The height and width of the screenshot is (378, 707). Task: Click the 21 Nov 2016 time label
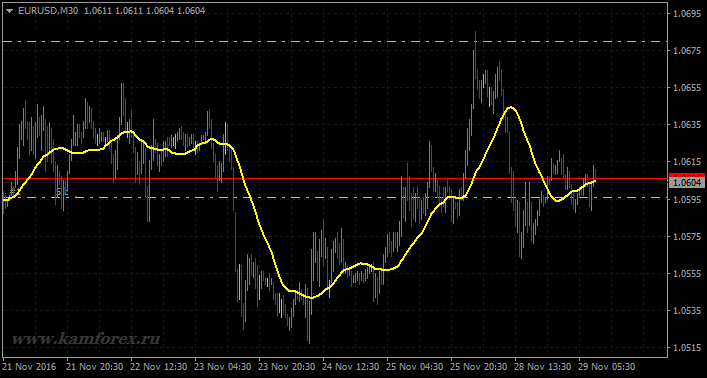point(29,366)
